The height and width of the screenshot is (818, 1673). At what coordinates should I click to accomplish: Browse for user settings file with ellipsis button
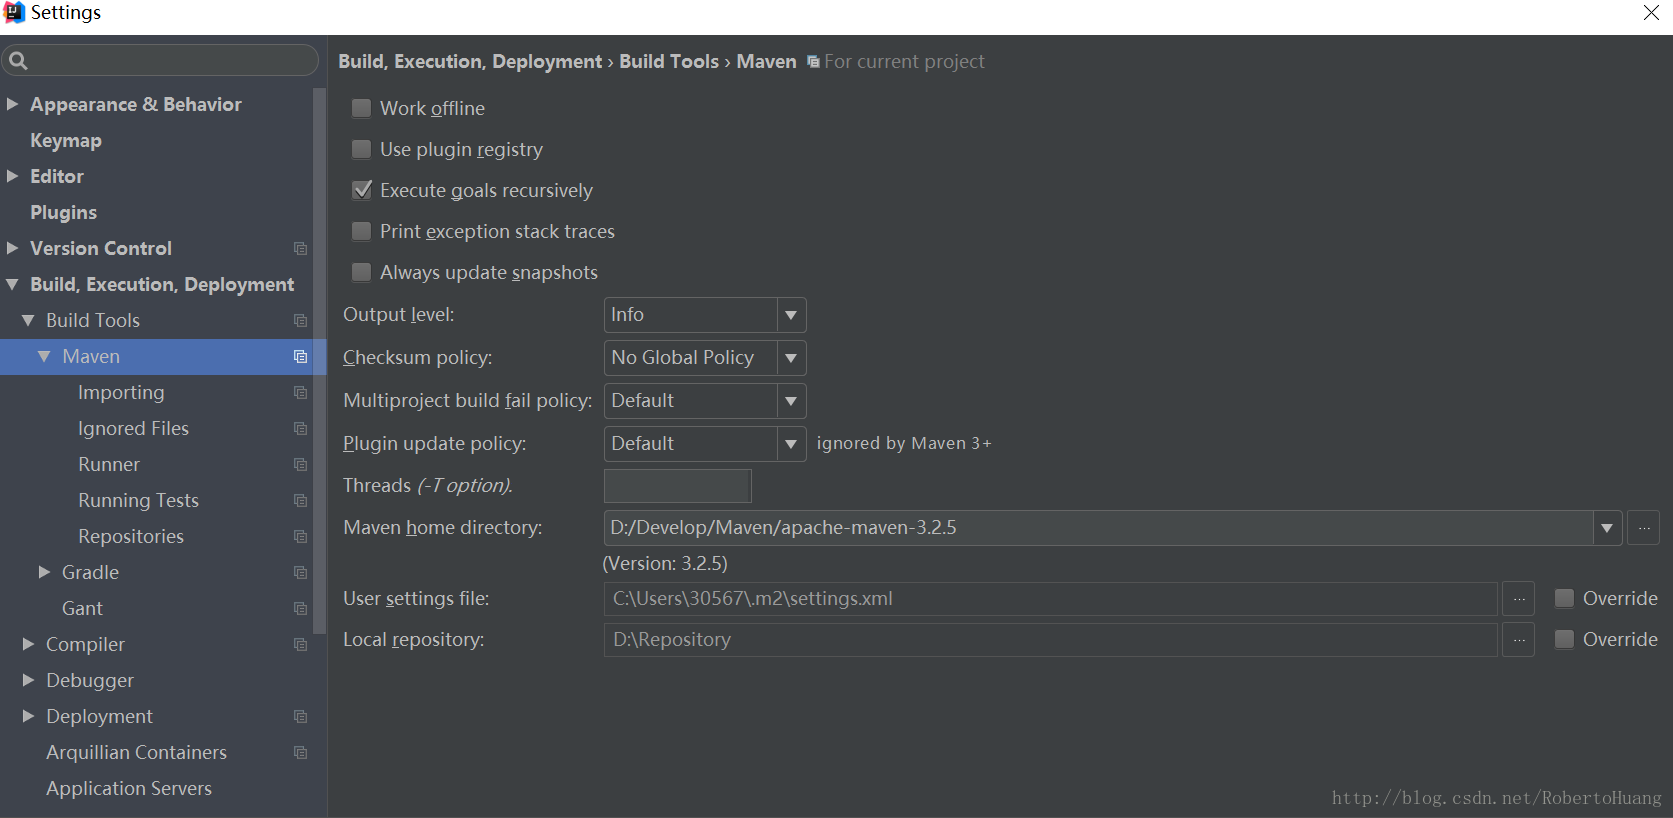(1518, 599)
